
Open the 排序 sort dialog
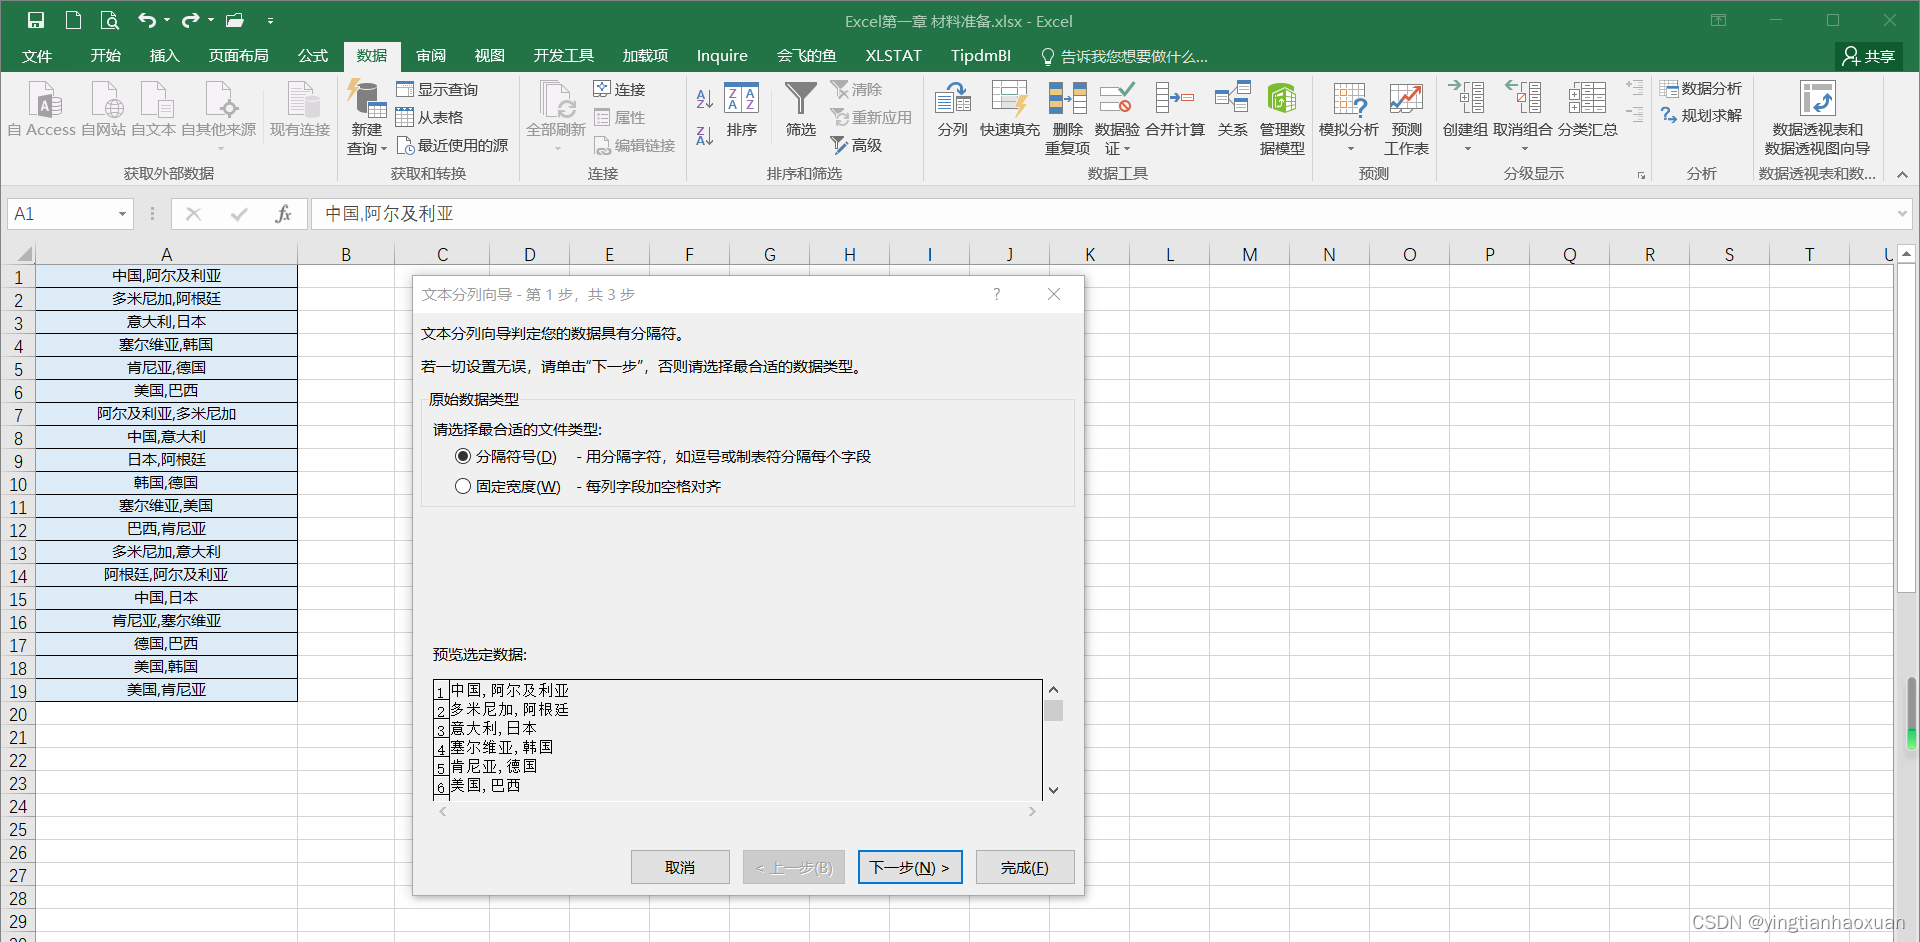742,109
